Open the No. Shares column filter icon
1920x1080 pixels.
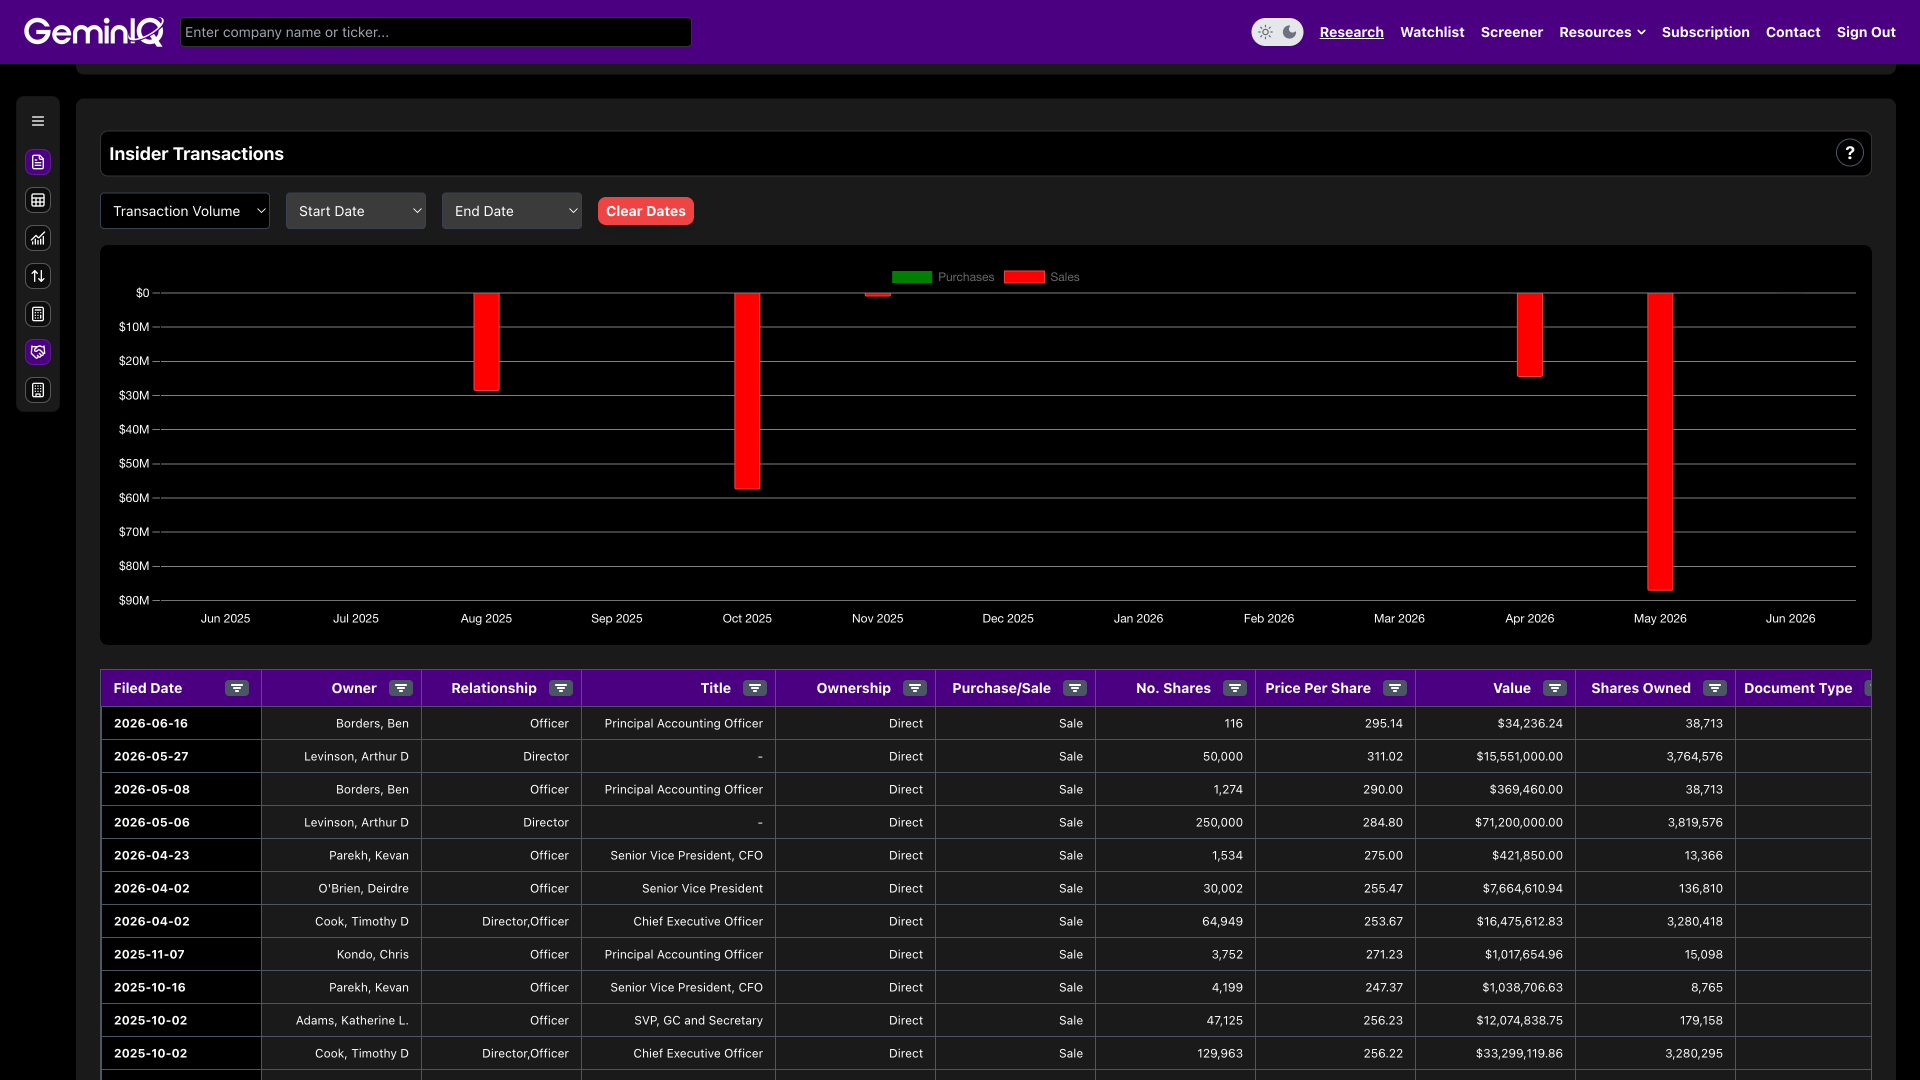[1235, 688]
